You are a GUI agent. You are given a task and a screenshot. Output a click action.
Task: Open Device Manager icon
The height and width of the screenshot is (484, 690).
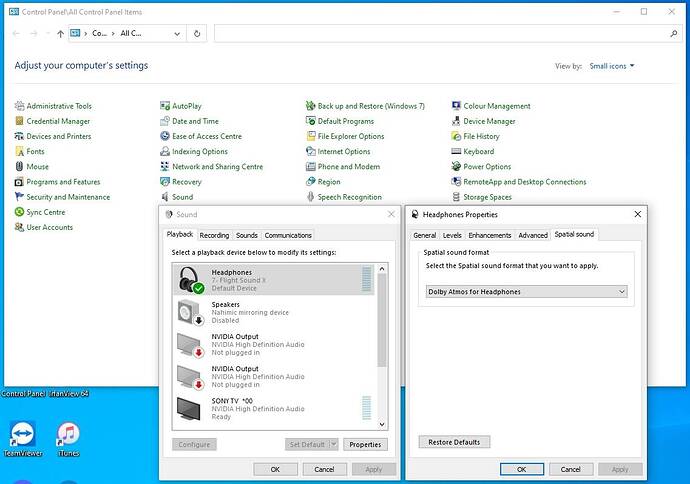click(456, 121)
